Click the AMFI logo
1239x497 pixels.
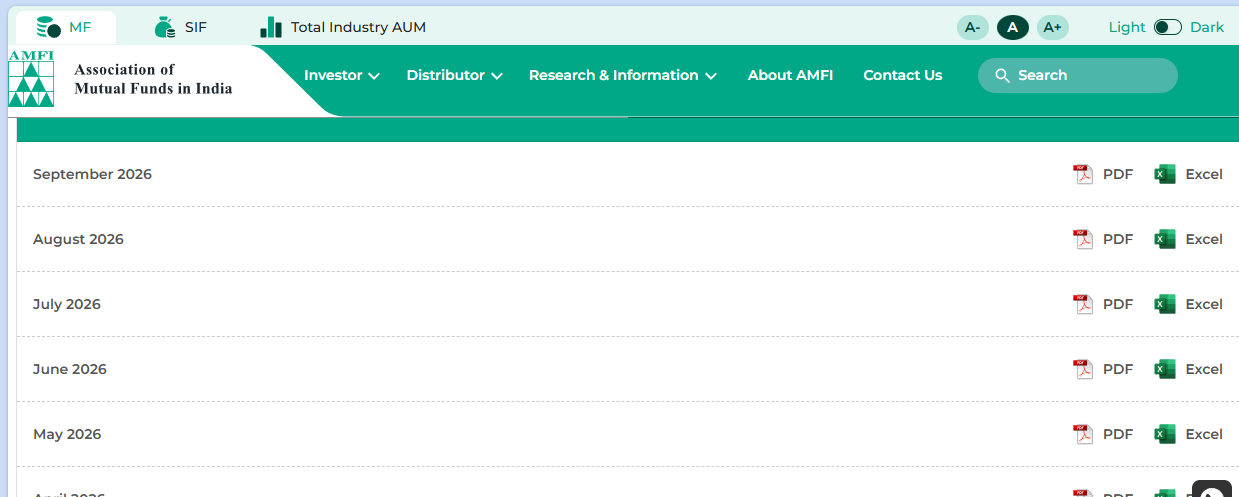(x=31, y=79)
